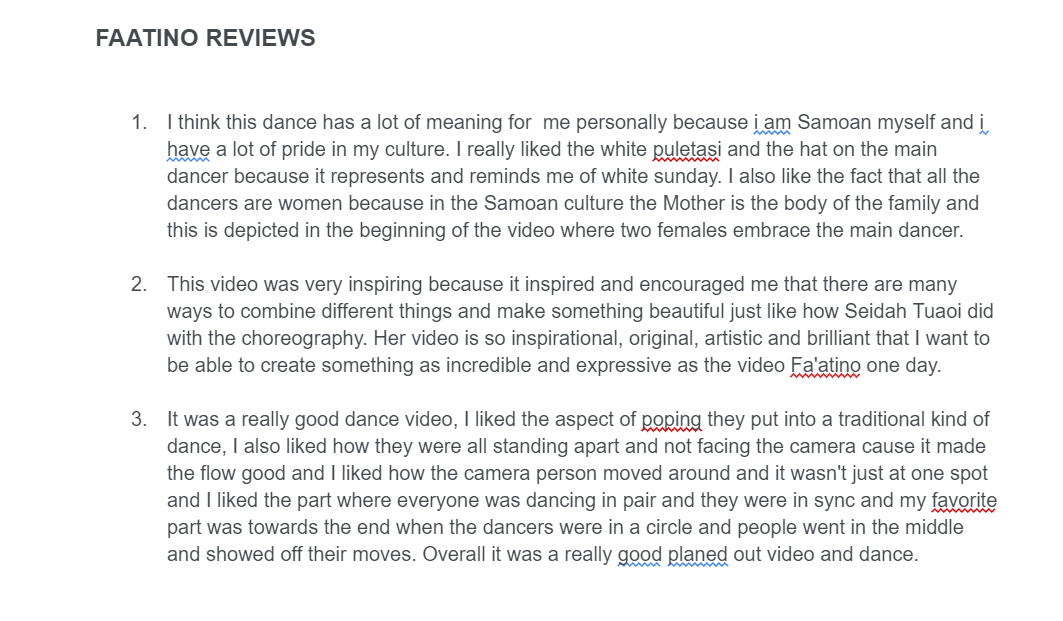The image size is (1063, 621).
Task: Click the grammar-flagged word 'planed'
Action: pos(697,554)
